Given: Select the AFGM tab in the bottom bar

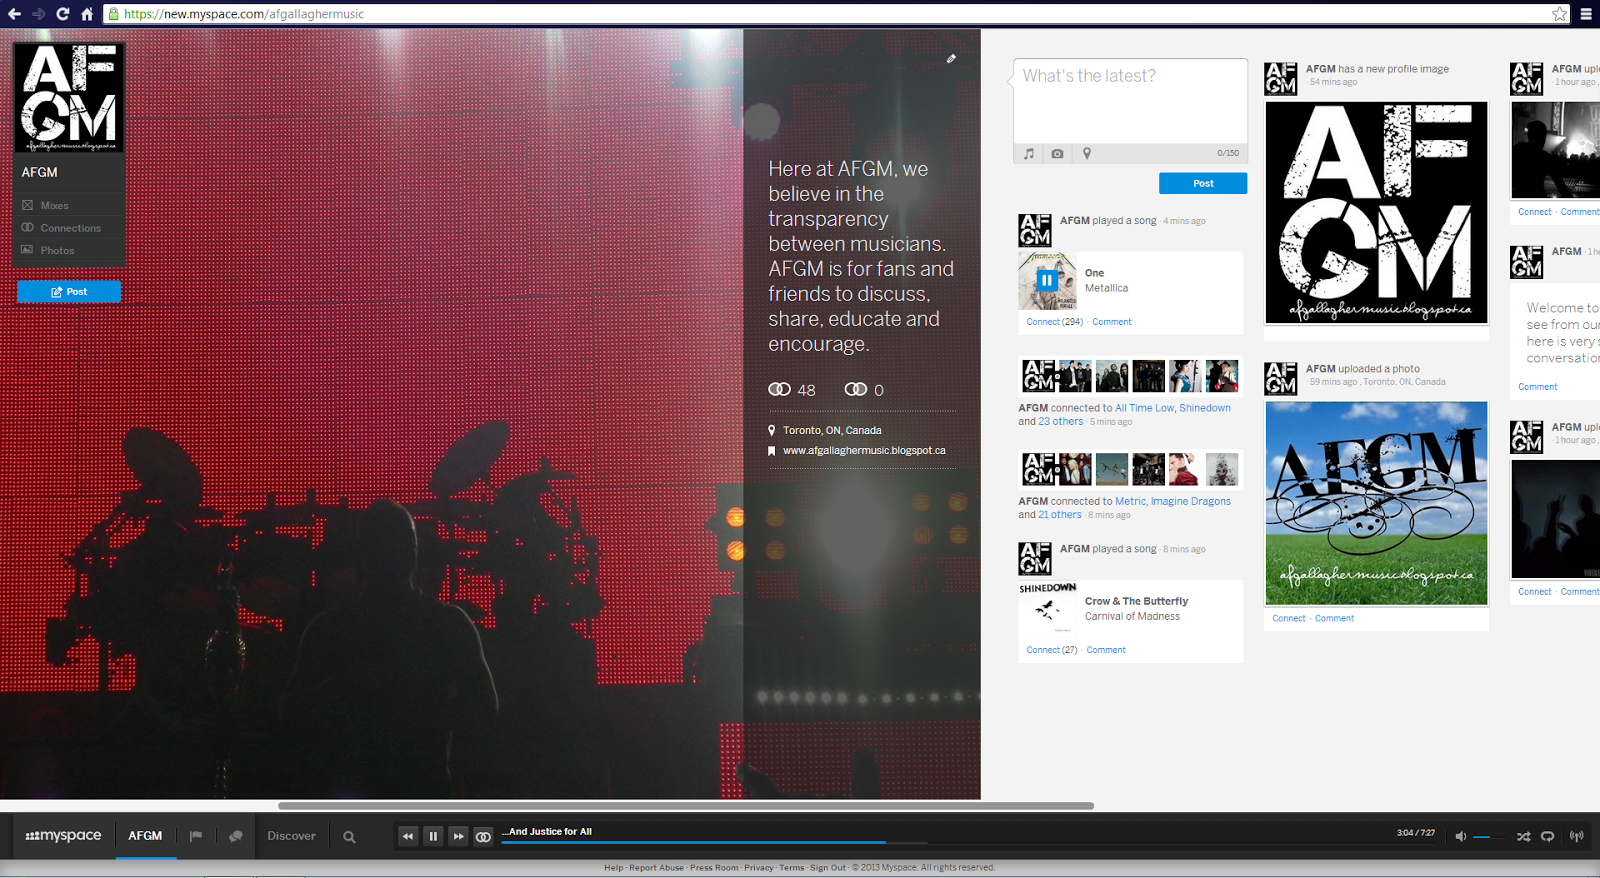Looking at the screenshot, I should pos(145,836).
